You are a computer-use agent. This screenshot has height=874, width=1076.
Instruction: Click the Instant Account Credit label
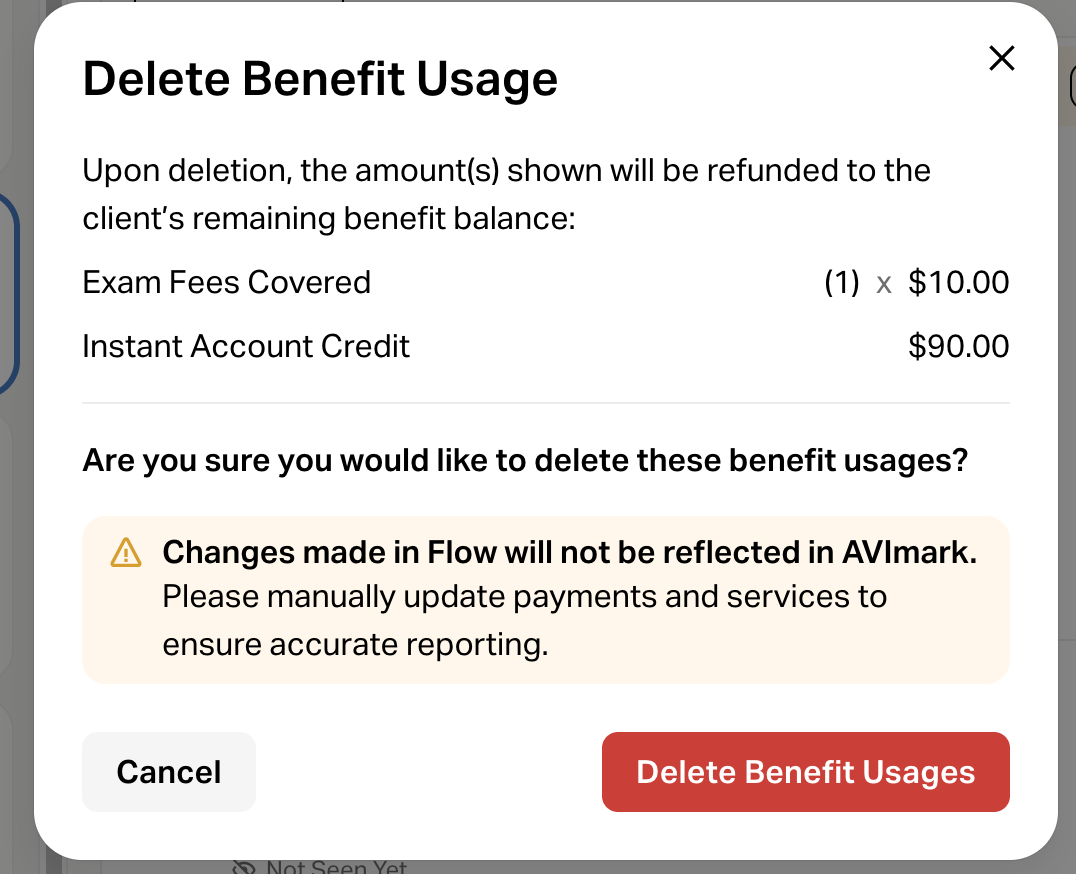(x=246, y=347)
